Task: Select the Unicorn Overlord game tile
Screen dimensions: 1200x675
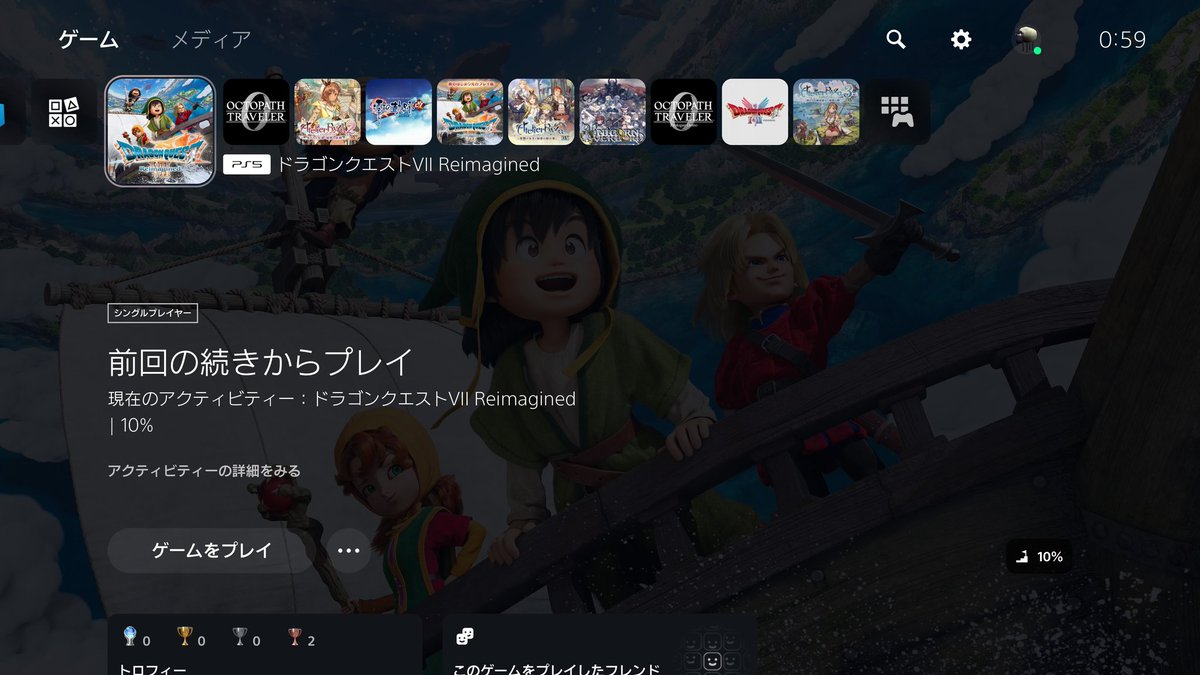Action: (x=612, y=110)
